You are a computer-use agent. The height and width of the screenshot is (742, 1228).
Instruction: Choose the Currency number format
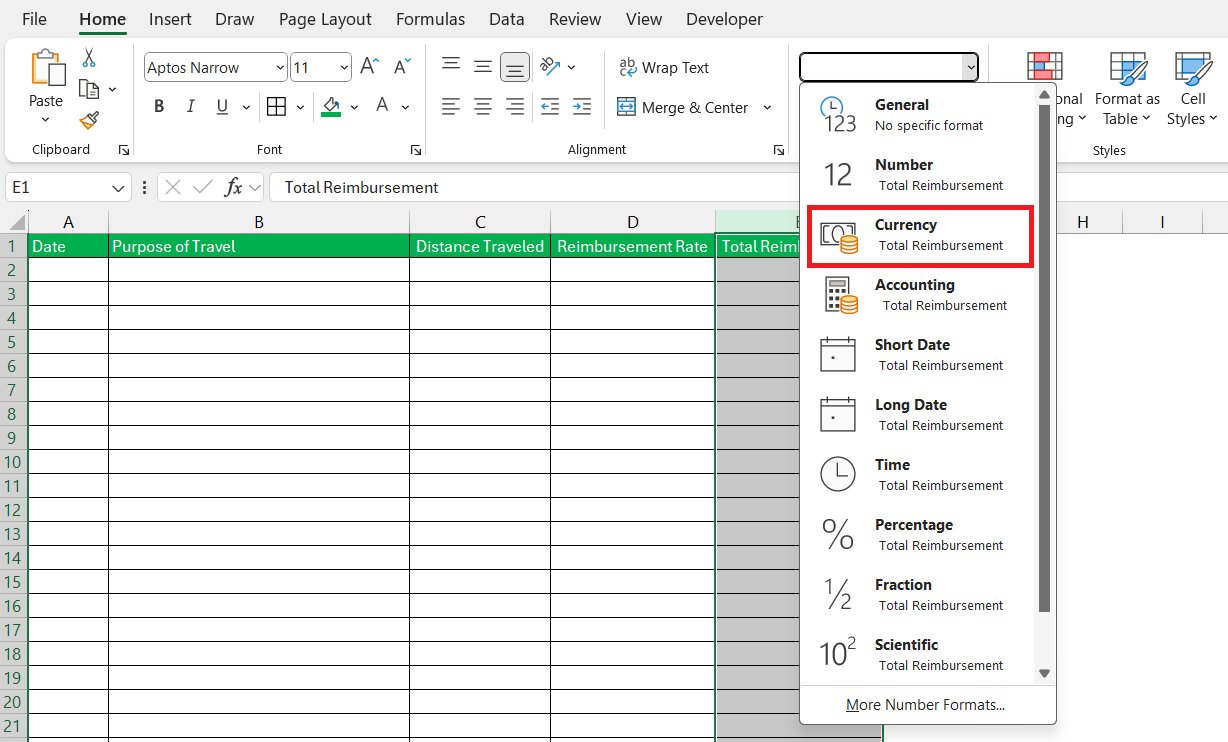920,237
